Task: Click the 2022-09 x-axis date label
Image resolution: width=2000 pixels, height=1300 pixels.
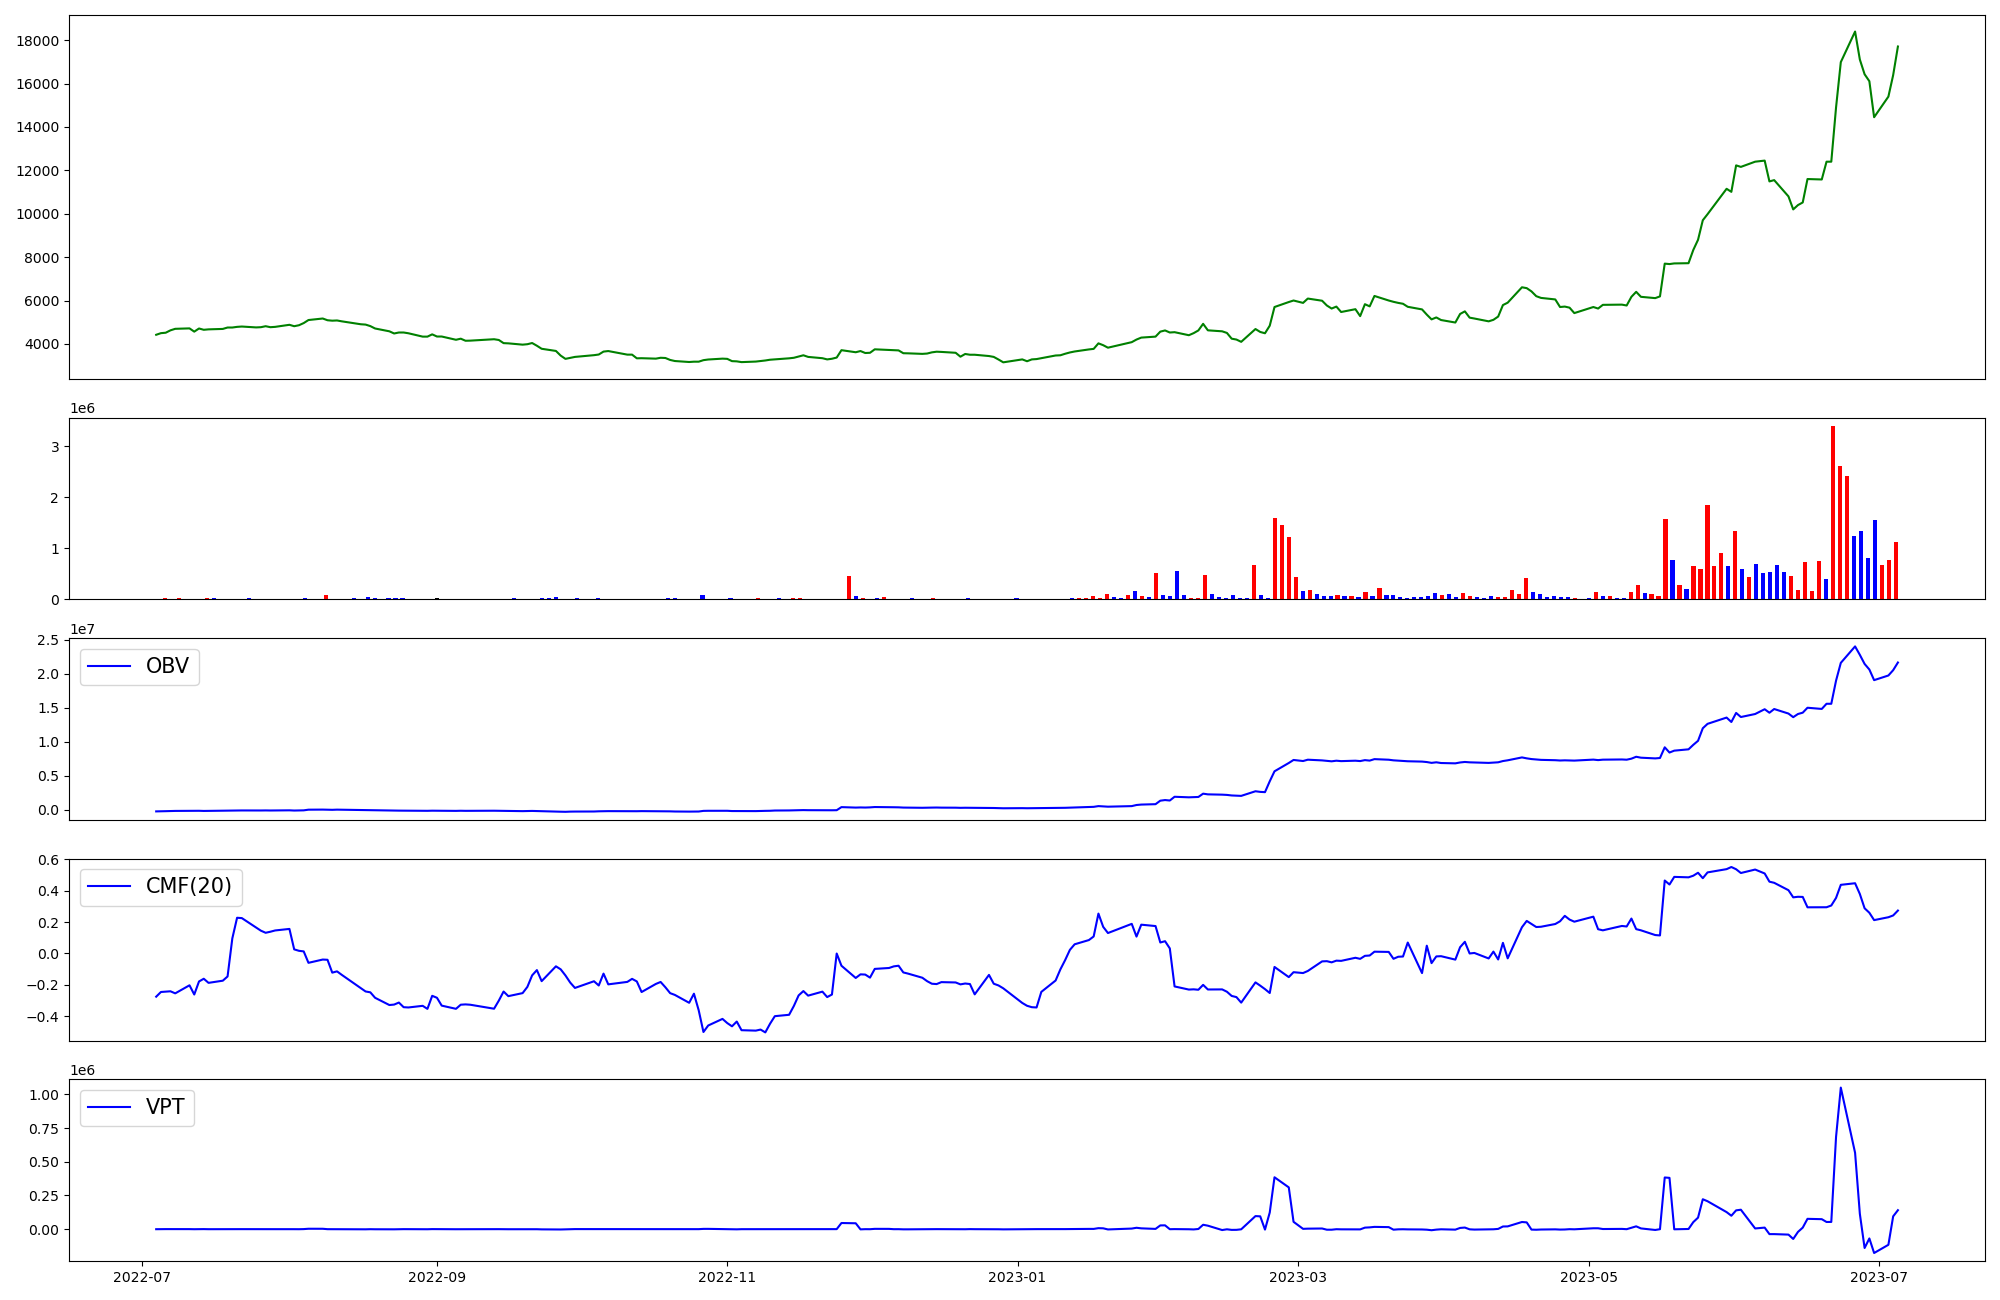Action: click(437, 1277)
